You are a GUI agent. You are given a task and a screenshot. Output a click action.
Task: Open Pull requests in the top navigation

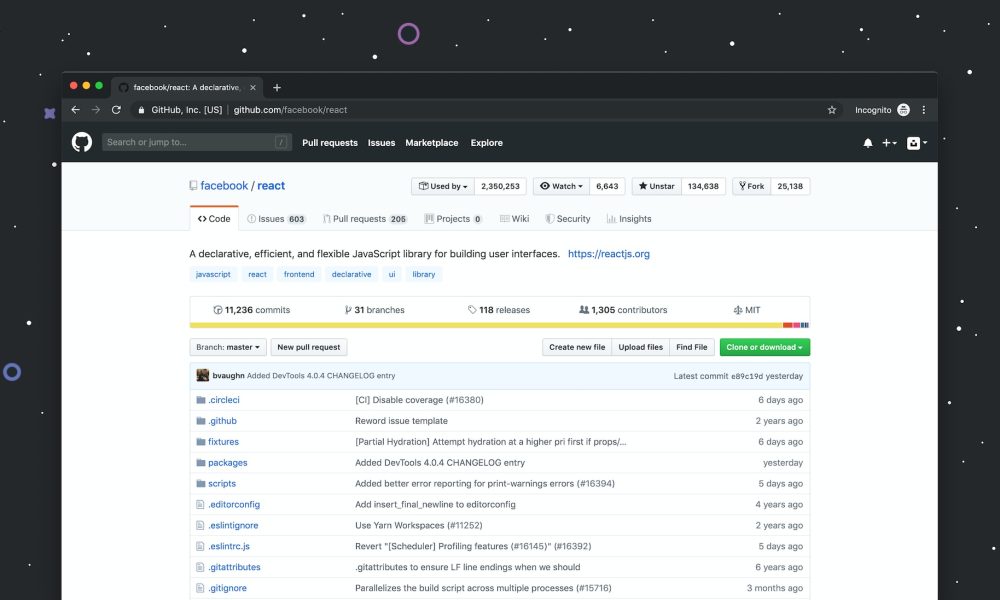[x=330, y=143]
